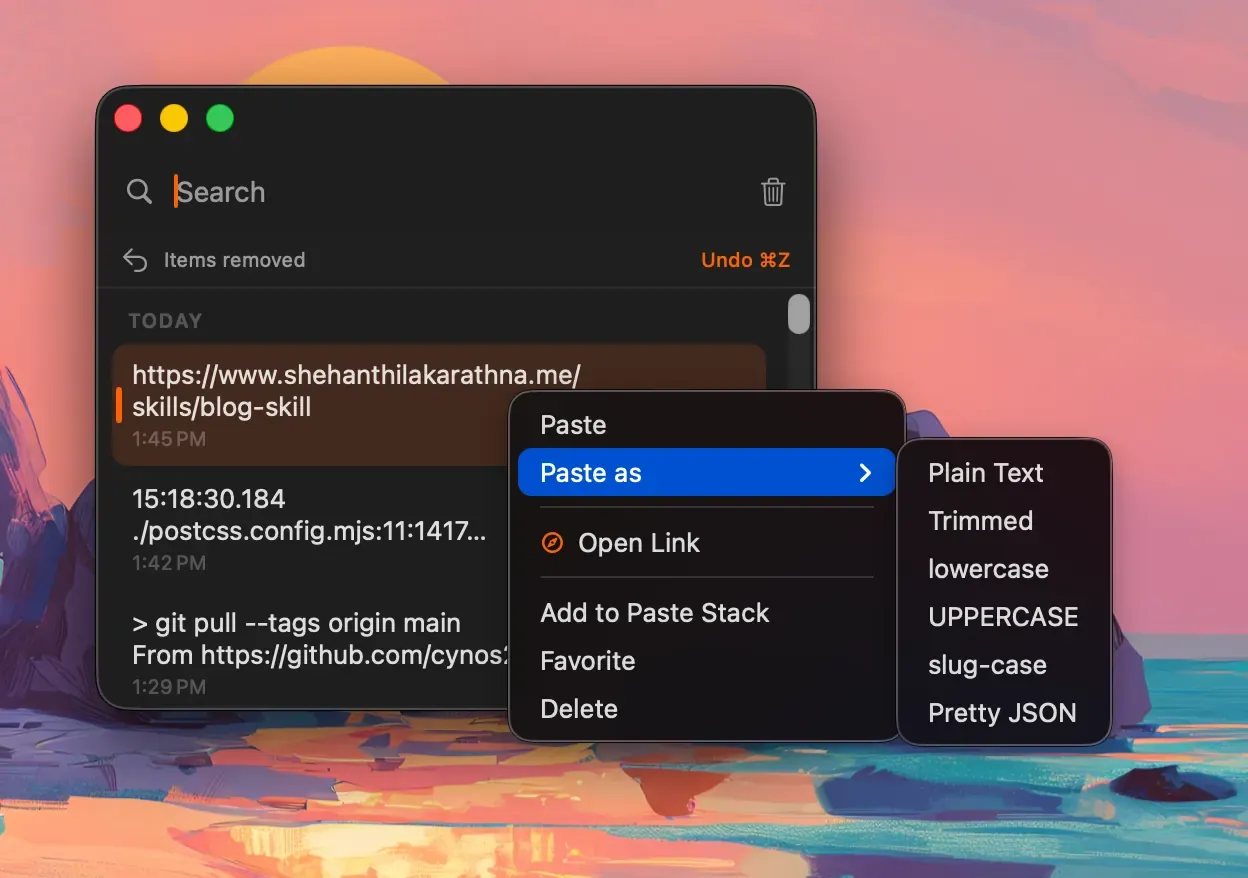Choose Pretty JSON paste format
1248x878 pixels.
coord(1004,713)
